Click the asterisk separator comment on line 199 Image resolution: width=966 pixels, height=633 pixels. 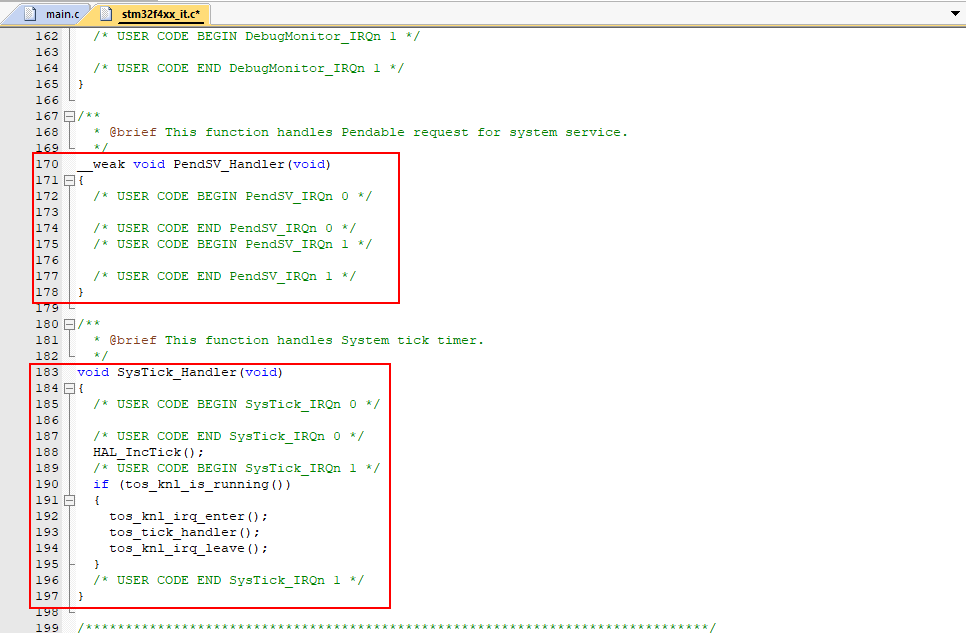click(x=397, y=627)
